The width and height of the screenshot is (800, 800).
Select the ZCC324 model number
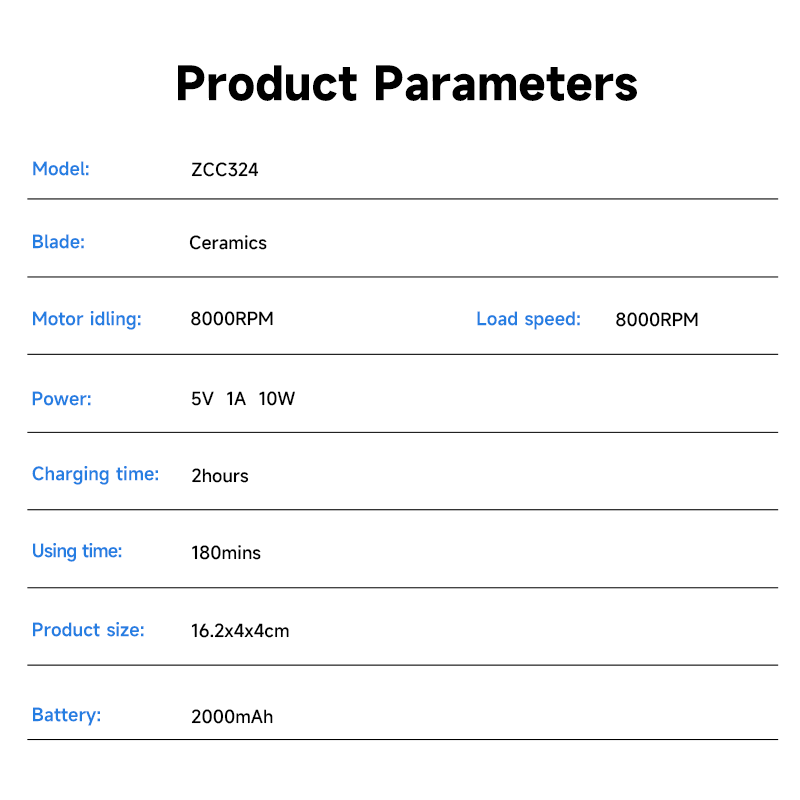(x=224, y=170)
